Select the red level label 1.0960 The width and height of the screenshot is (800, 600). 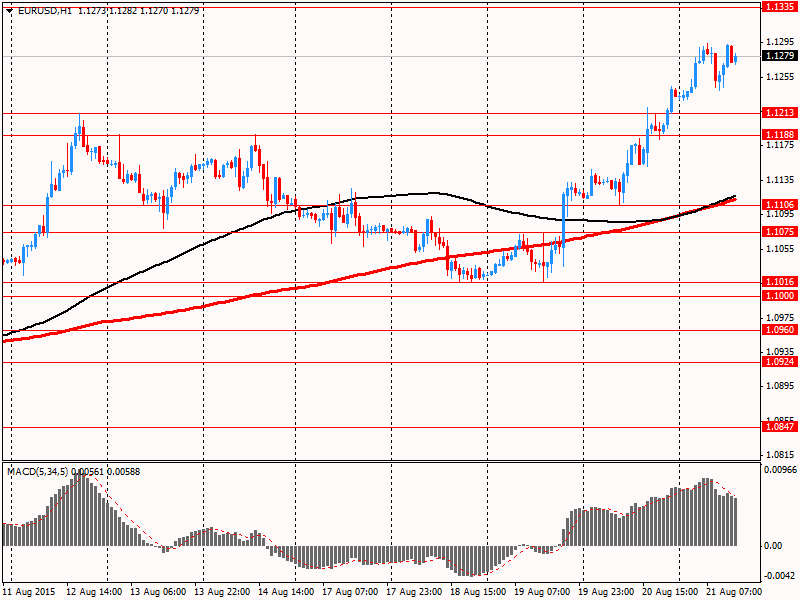click(780, 330)
